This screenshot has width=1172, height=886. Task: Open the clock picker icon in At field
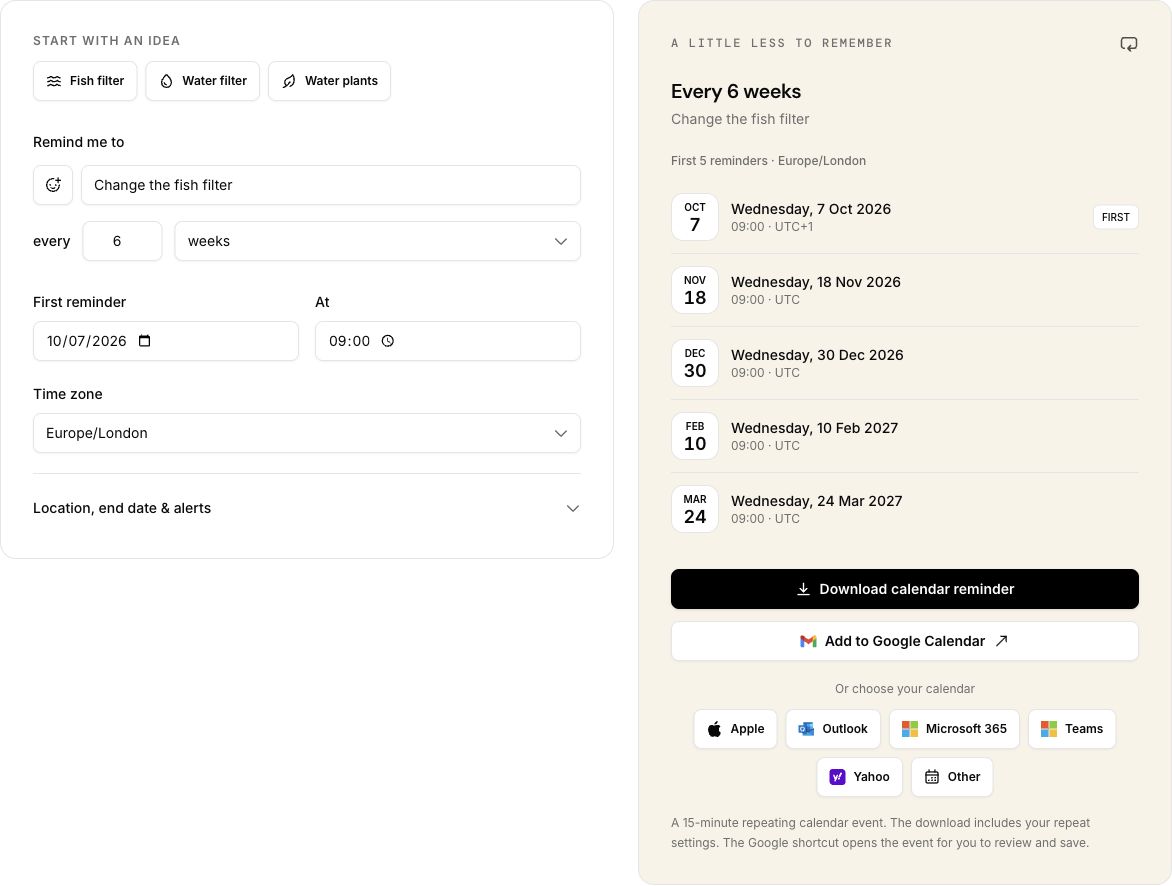[388, 341]
